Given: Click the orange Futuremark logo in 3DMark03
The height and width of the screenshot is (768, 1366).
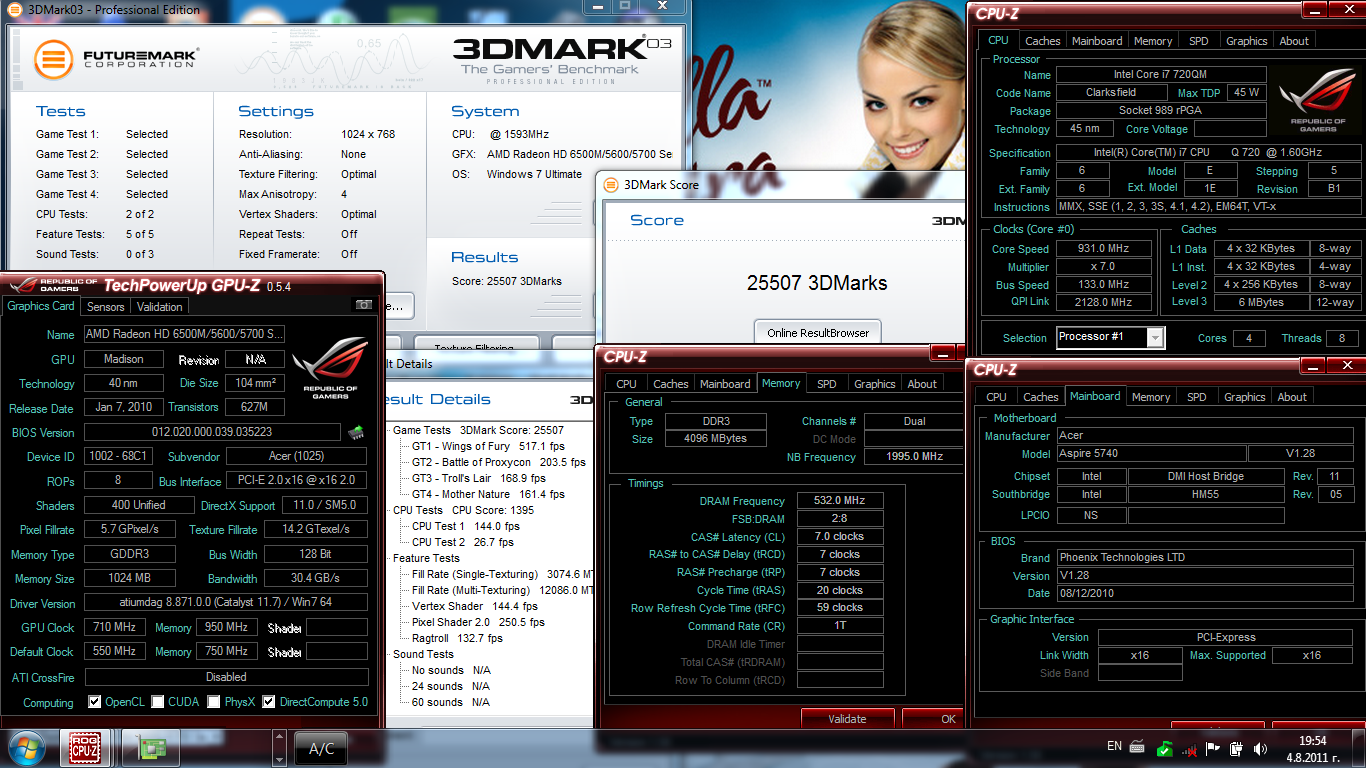Looking at the screenshot, I should point(54,59).
